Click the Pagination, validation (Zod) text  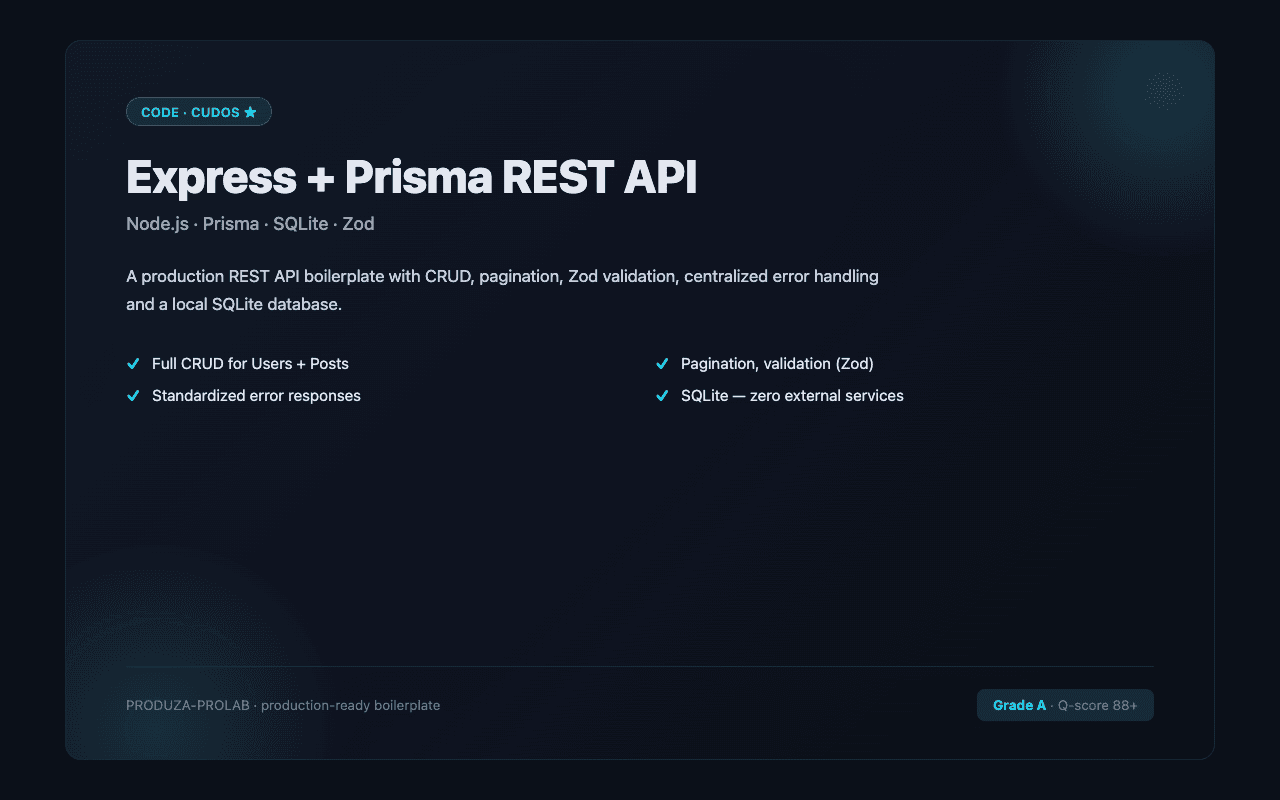pos(777,364)
